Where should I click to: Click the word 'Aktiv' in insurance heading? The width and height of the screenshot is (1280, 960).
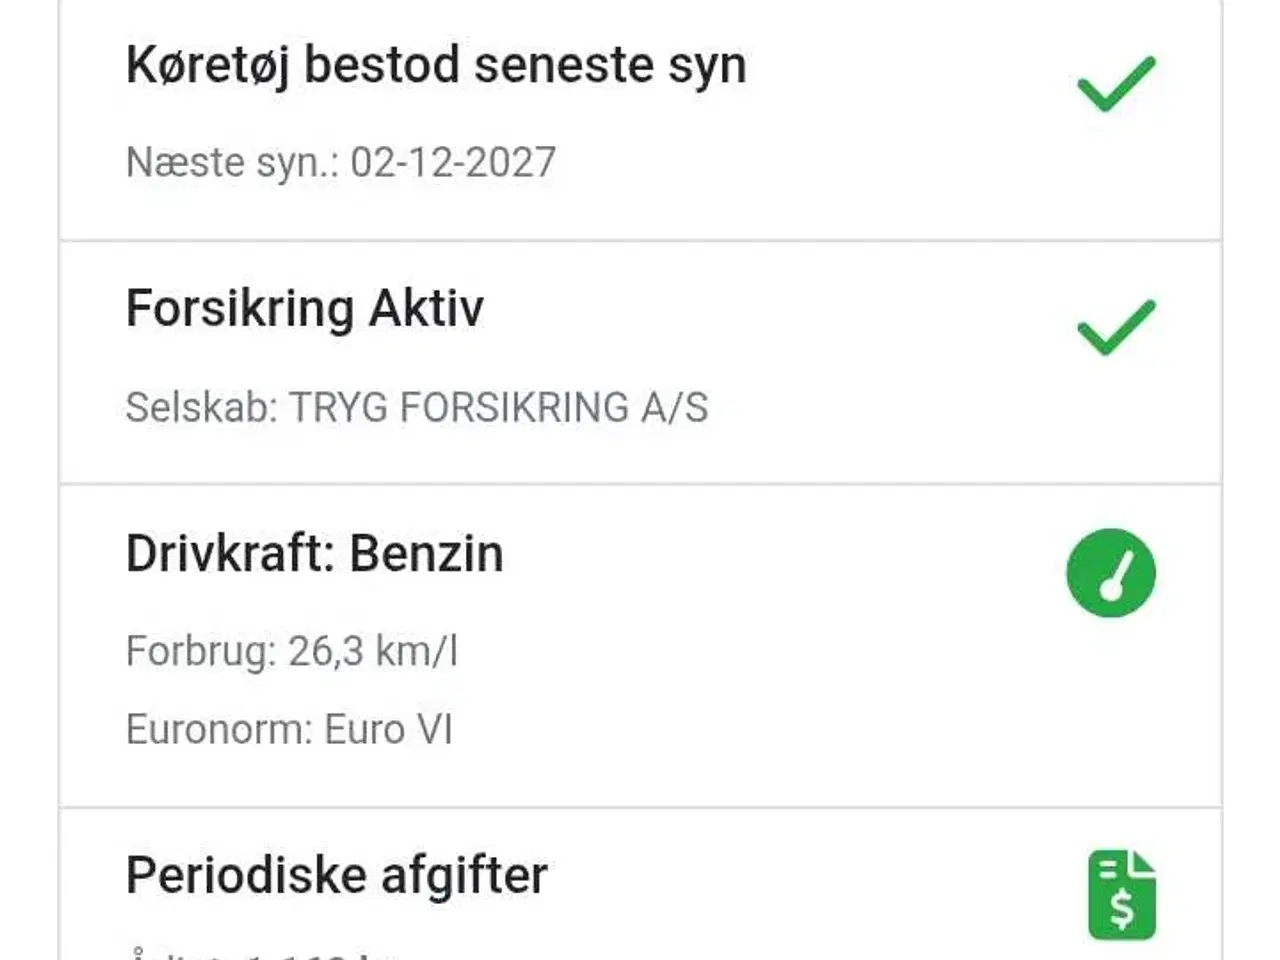(426, 308)
